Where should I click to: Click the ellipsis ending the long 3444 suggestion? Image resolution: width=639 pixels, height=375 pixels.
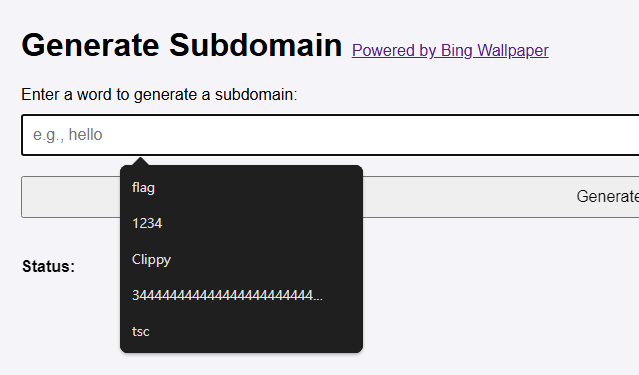click(x=318, y=297)
